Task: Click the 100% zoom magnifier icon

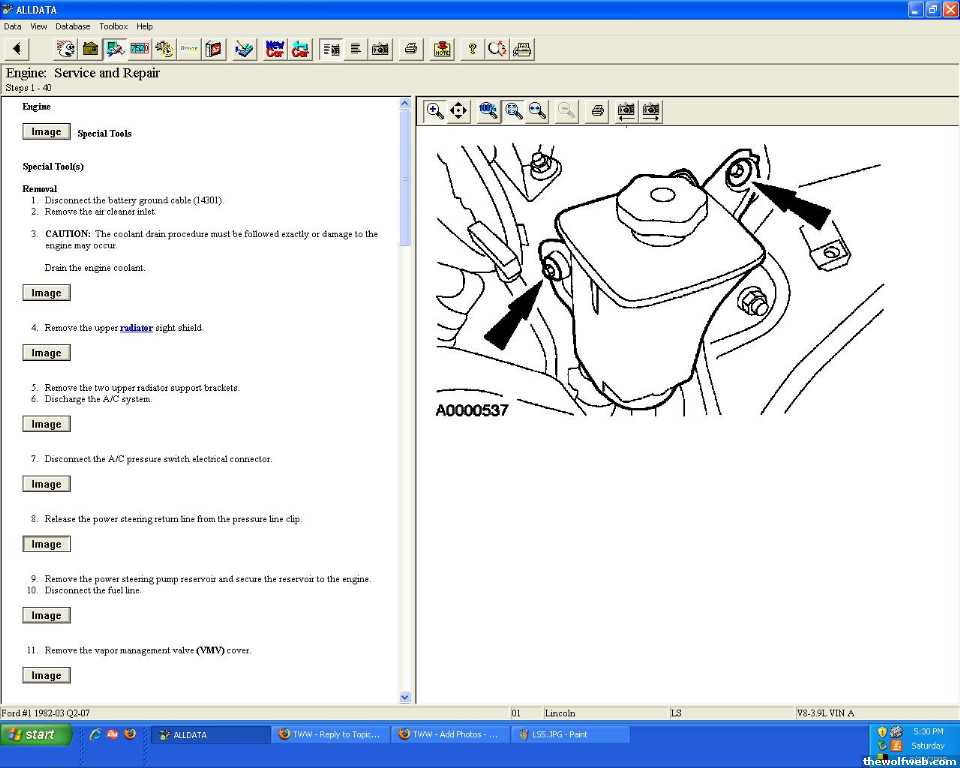Action: (489, 111)
